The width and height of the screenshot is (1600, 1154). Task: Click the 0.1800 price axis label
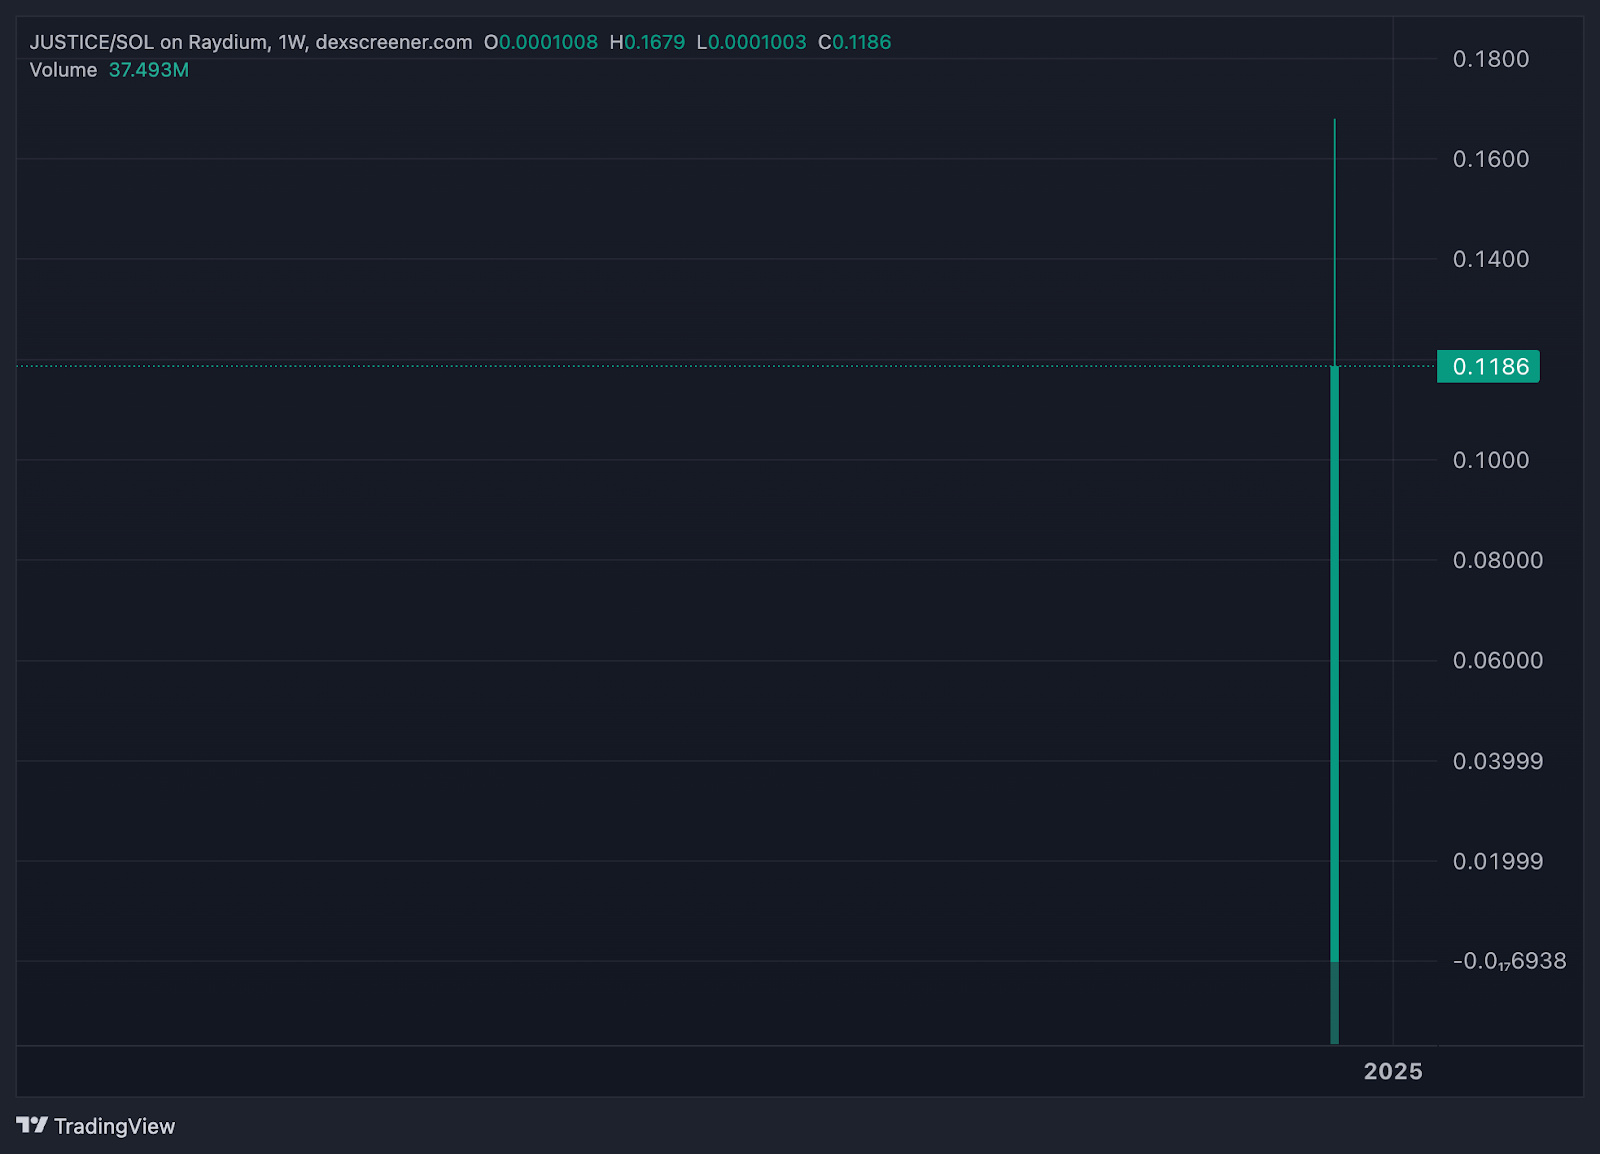[1490, 59]
